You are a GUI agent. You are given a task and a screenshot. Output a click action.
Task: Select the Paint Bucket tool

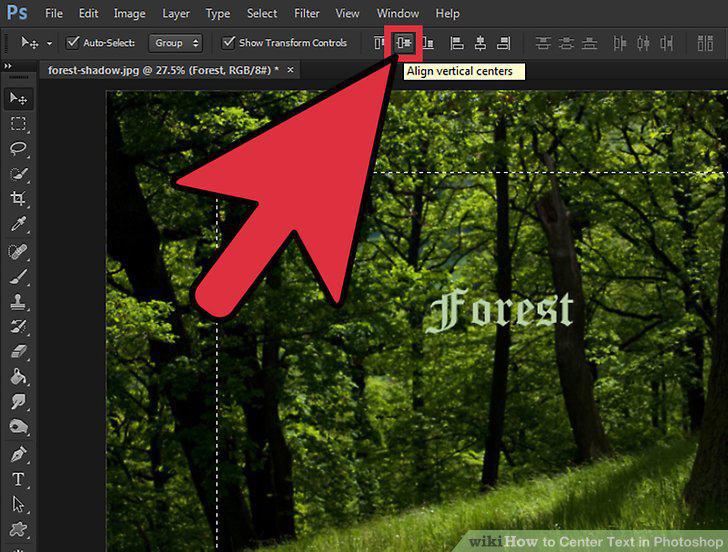(x=19, y=377)
